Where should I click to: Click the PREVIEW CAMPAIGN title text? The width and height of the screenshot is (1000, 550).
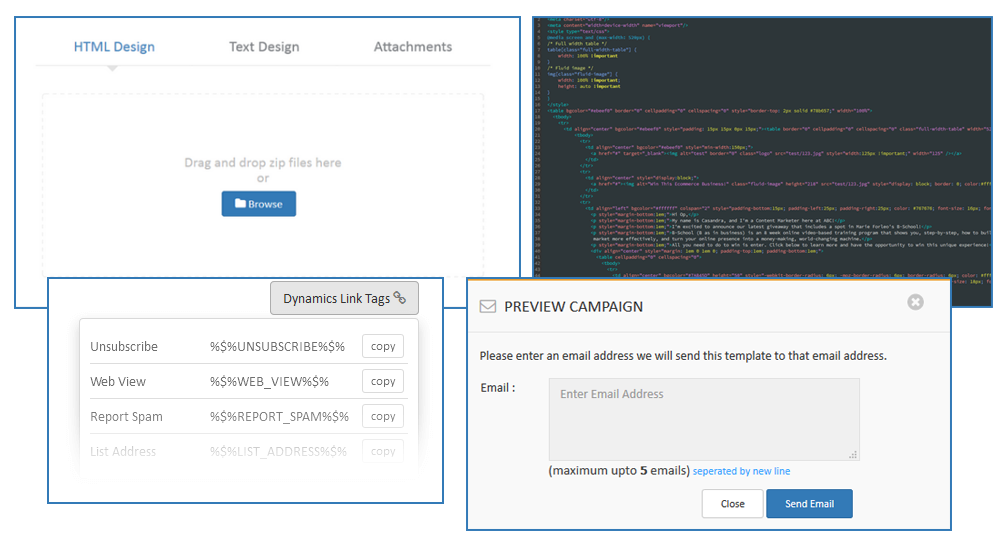(573, 307)
